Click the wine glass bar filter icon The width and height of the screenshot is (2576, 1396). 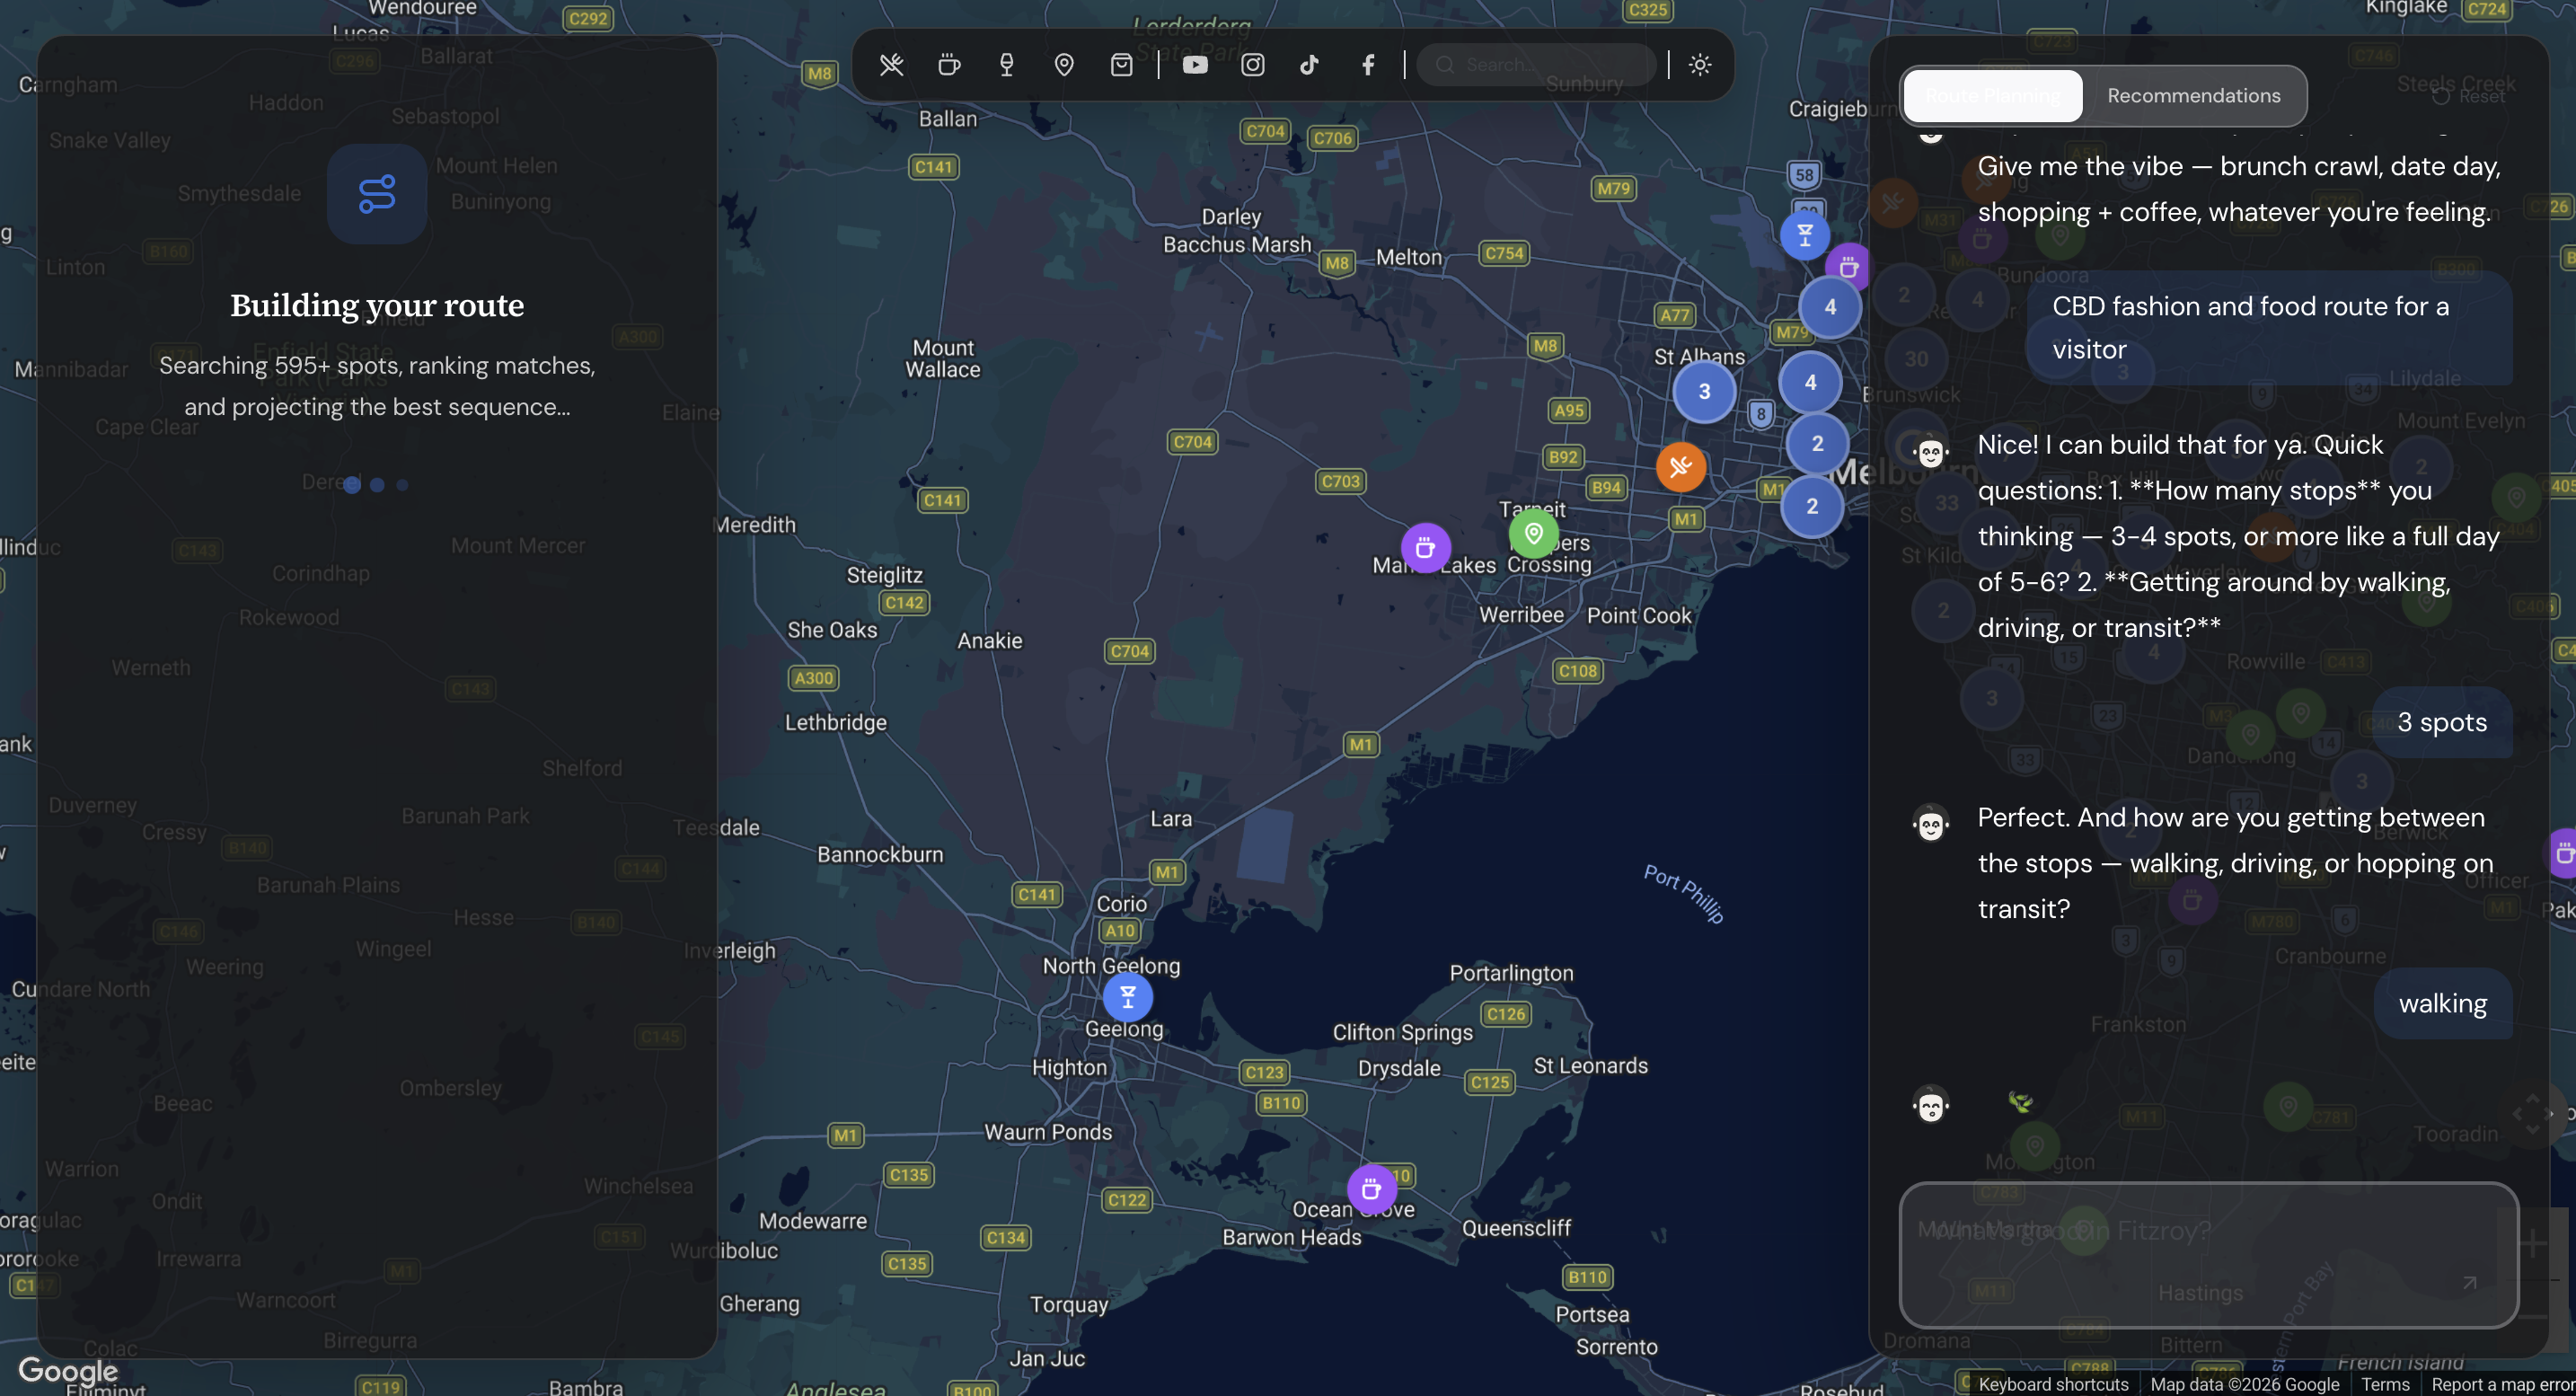(1006, 65)
